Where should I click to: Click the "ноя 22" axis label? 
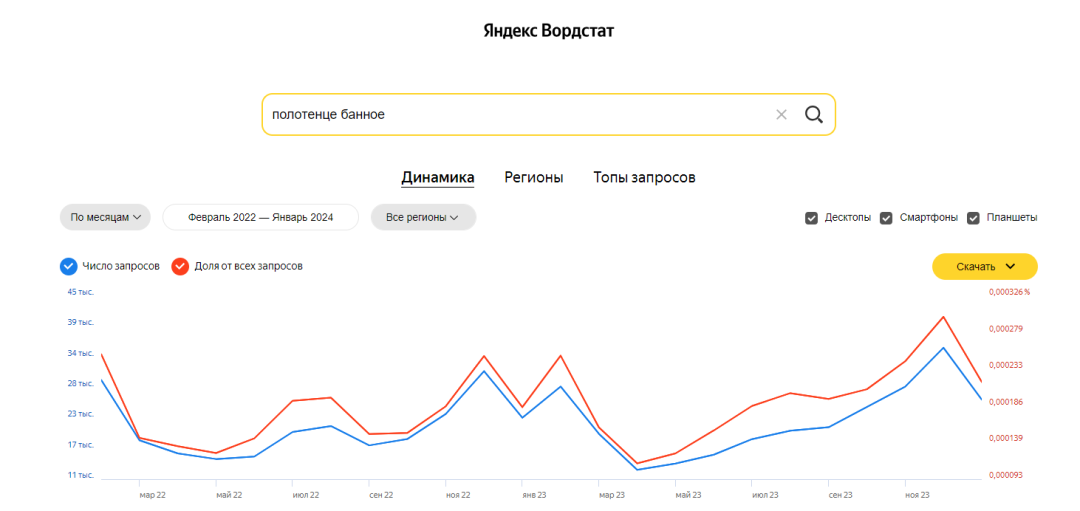click(458, 494)
